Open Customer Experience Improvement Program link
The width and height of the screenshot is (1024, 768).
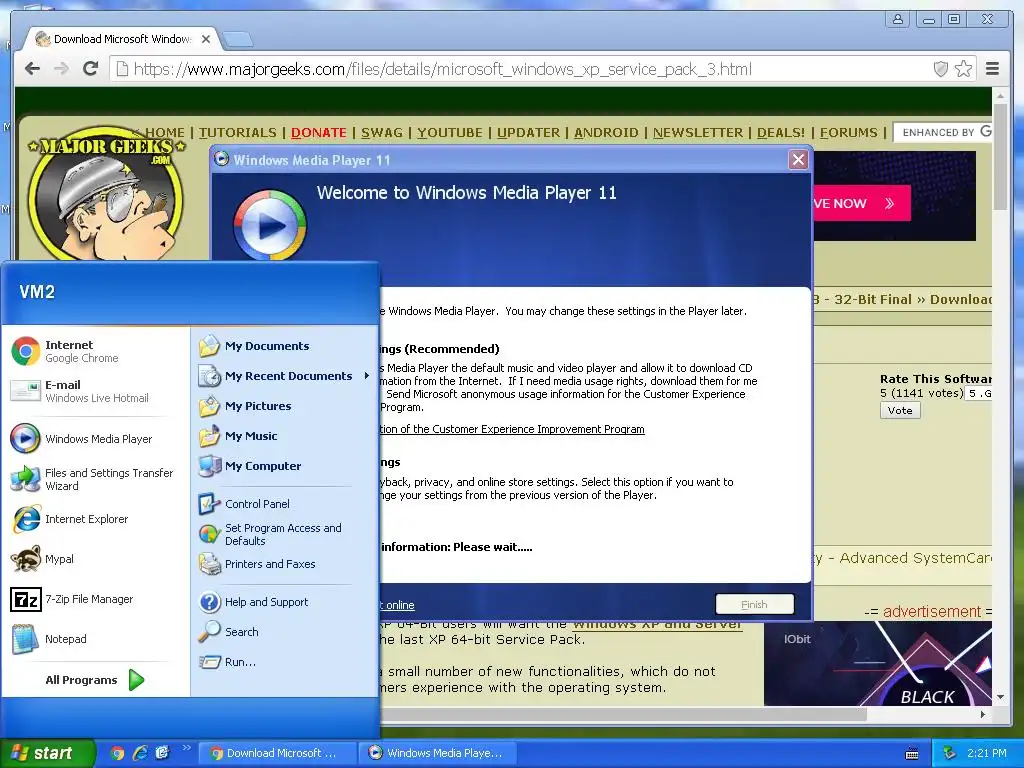click(x=513, y=429)
